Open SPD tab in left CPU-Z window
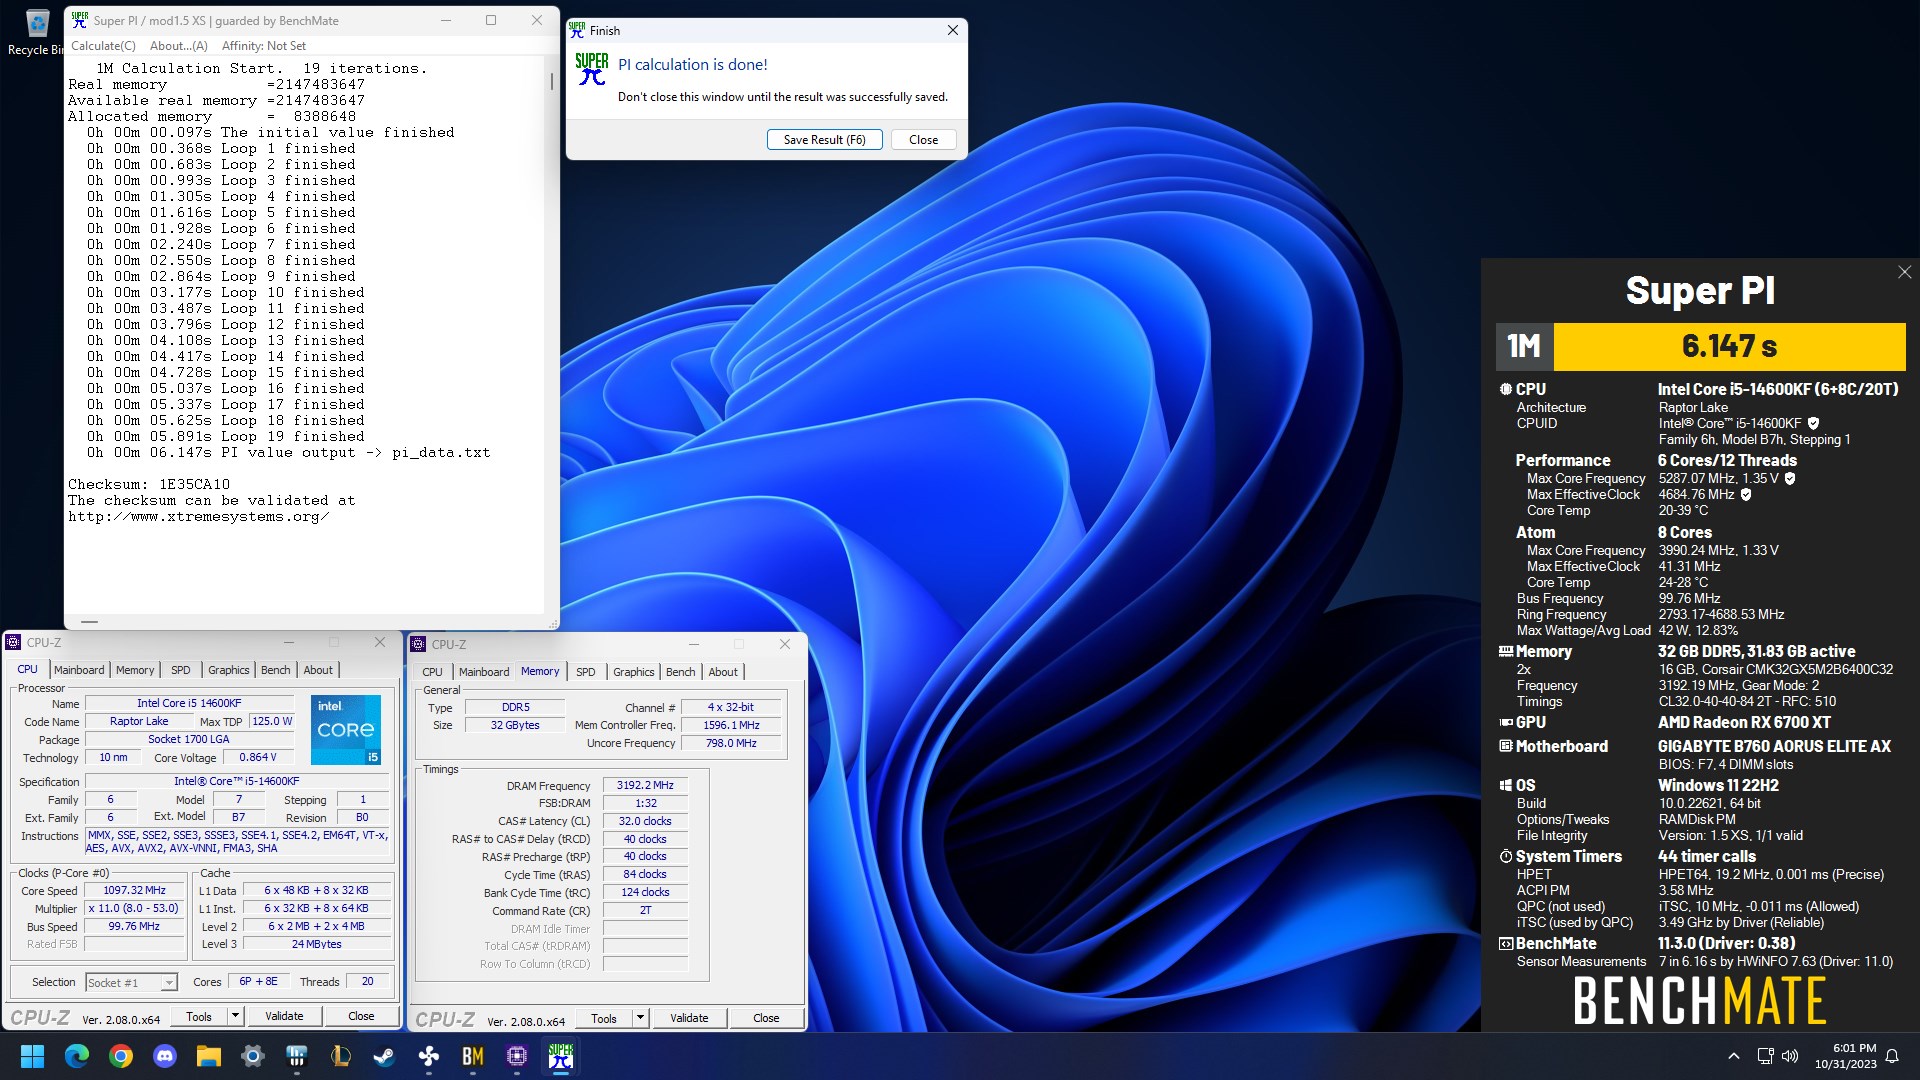The image size is (1920, 1080). point(180,670)
